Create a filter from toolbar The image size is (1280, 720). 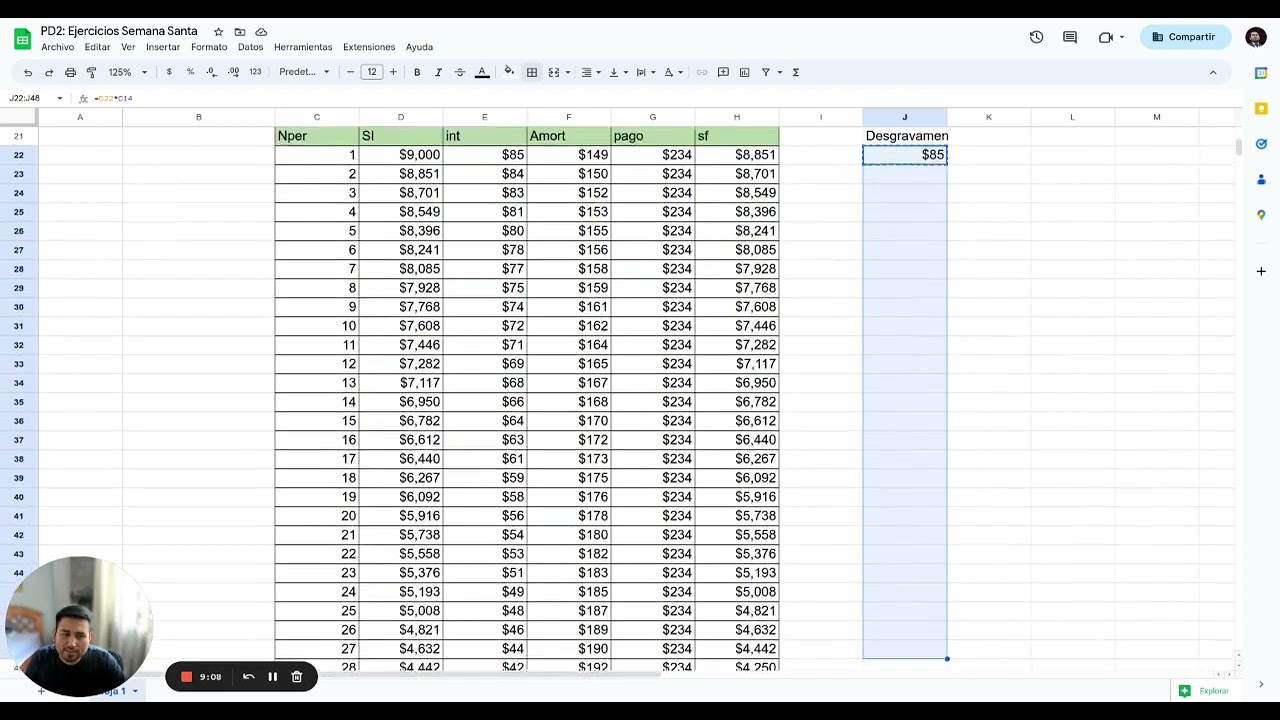click(766, 72)
